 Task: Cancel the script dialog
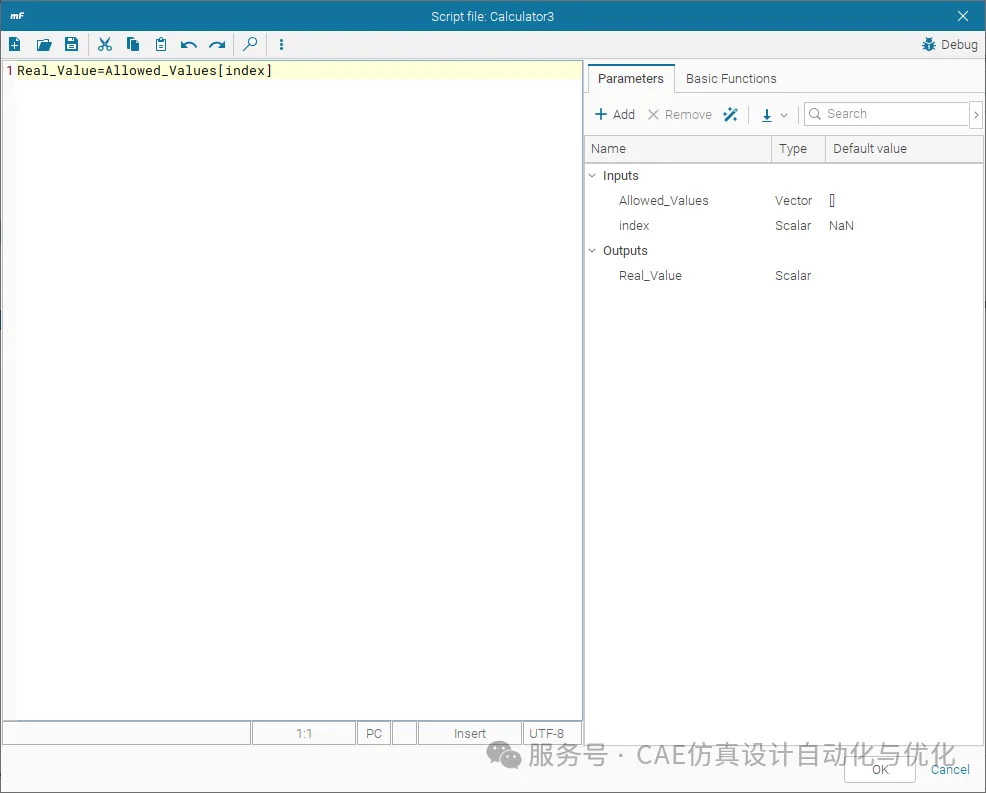[950, 770]
